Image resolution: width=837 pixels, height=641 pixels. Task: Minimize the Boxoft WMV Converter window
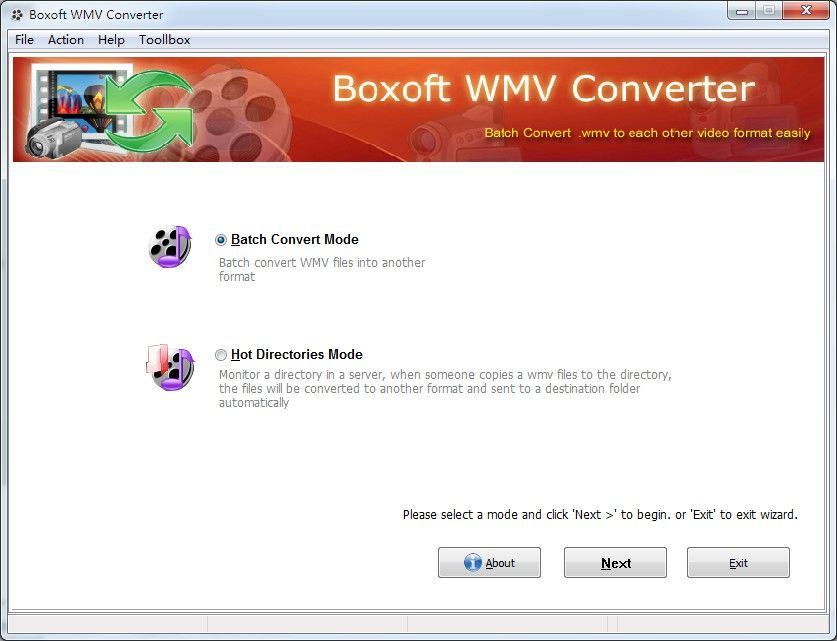[x=741, y=11]
